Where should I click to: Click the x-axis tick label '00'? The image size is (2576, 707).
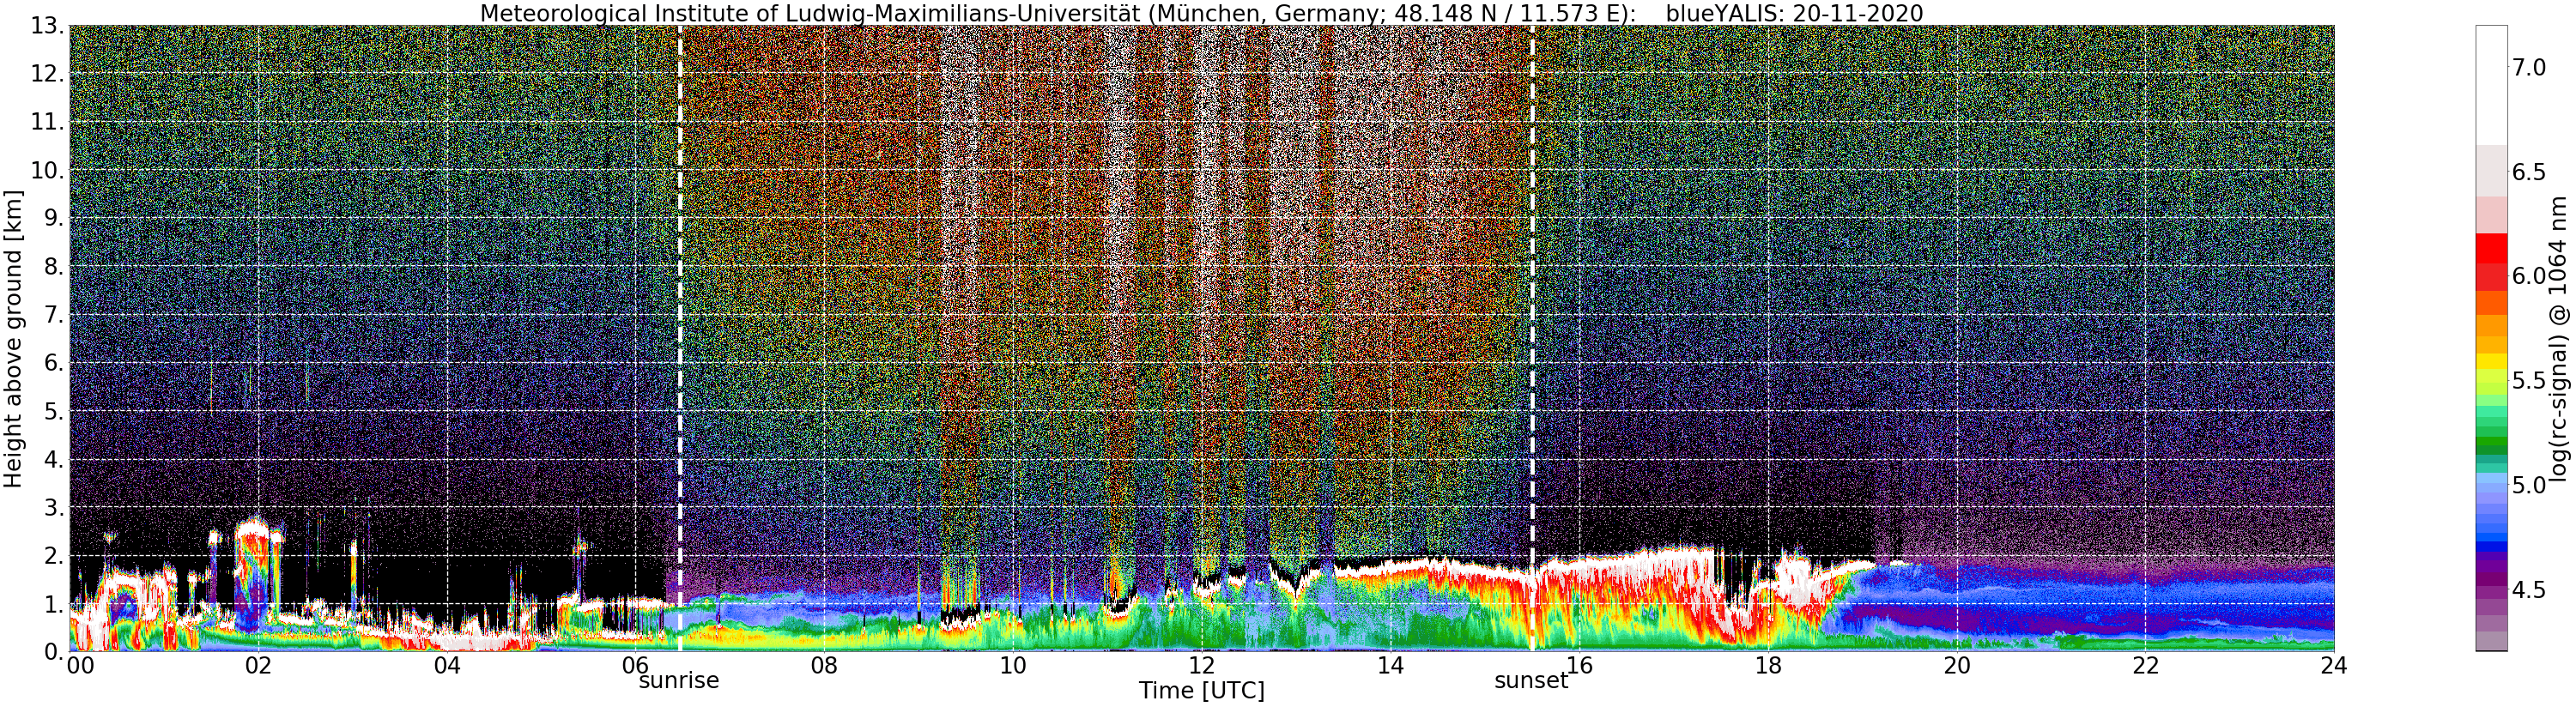coord(80,665)
